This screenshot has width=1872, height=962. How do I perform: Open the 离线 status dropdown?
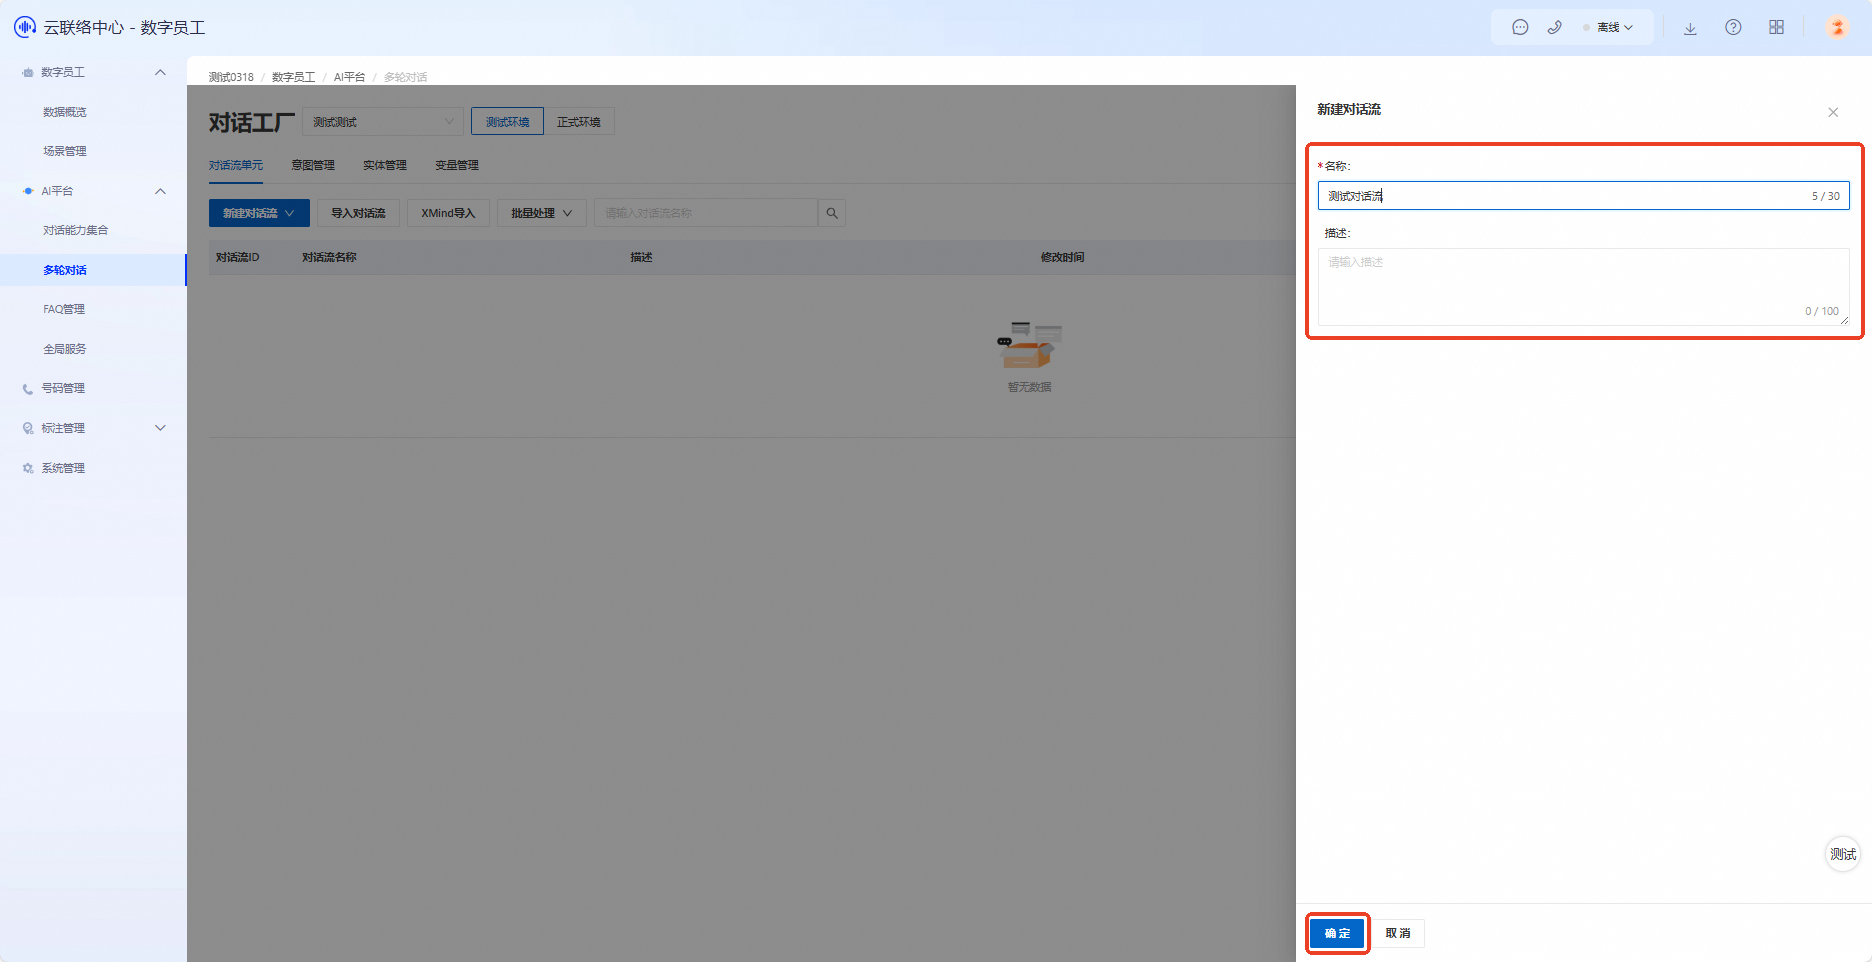[x=1608, y=28]
